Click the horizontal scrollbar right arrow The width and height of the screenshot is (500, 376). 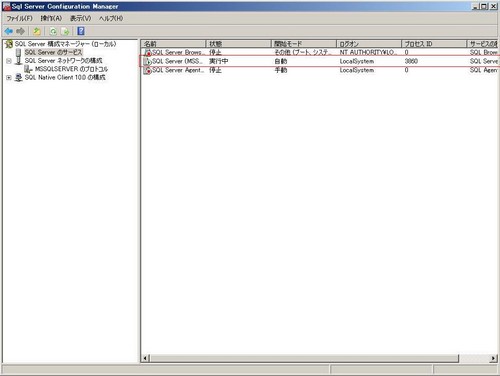[x=494, y=358]
